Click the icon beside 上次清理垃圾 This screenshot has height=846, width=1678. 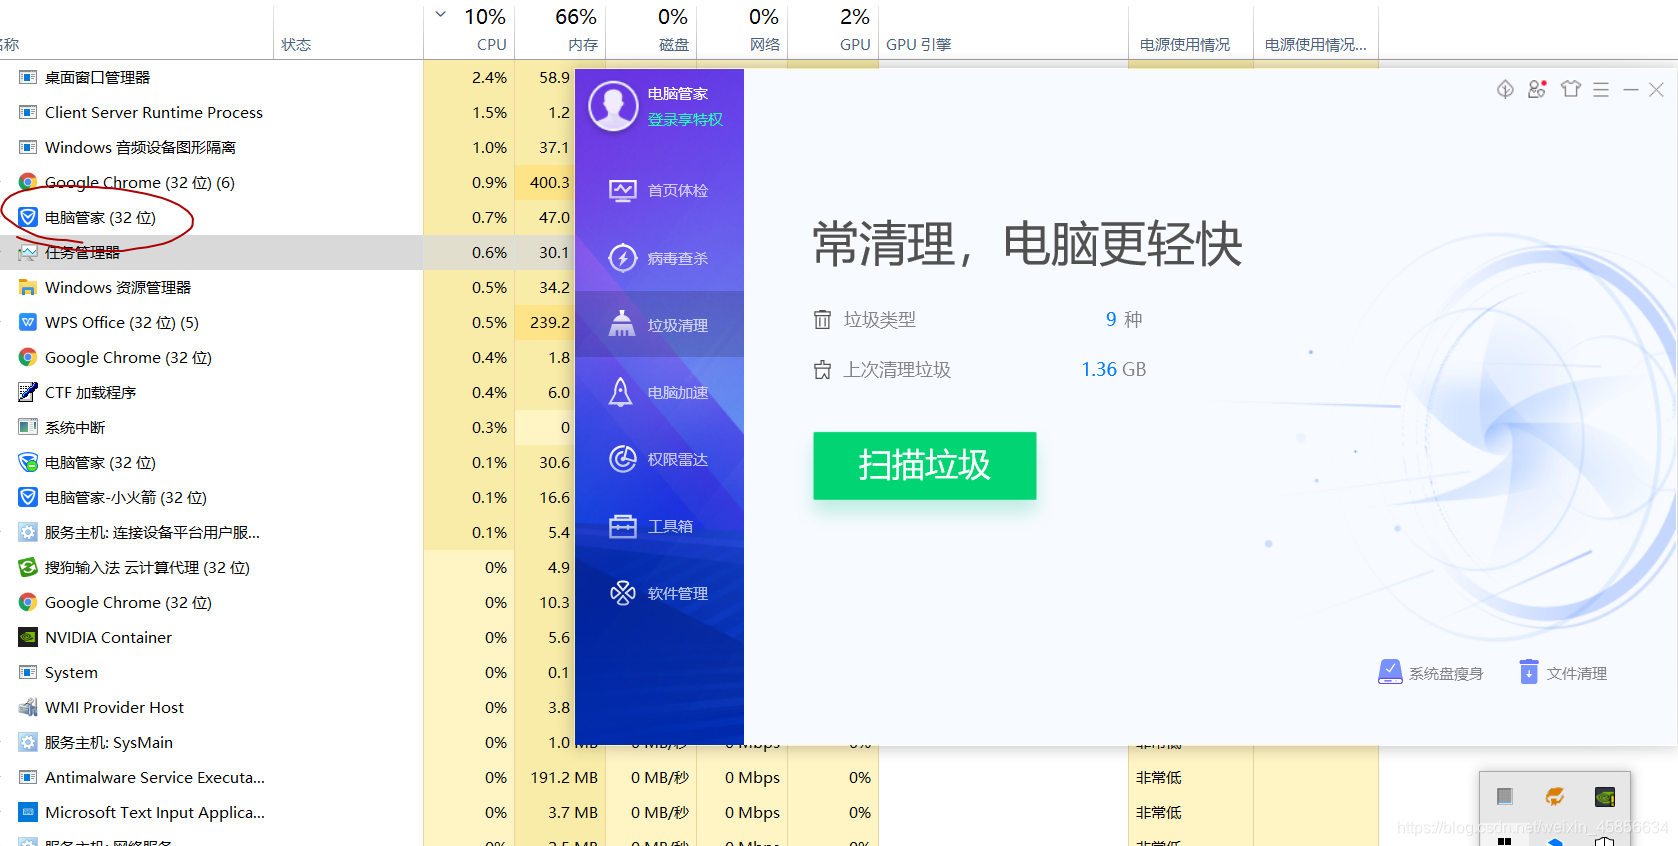822,370
